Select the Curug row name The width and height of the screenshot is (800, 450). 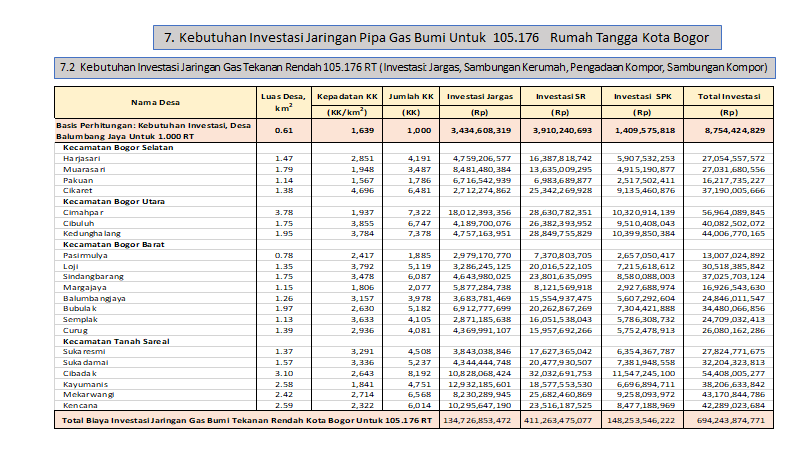[x=75, y=331]
